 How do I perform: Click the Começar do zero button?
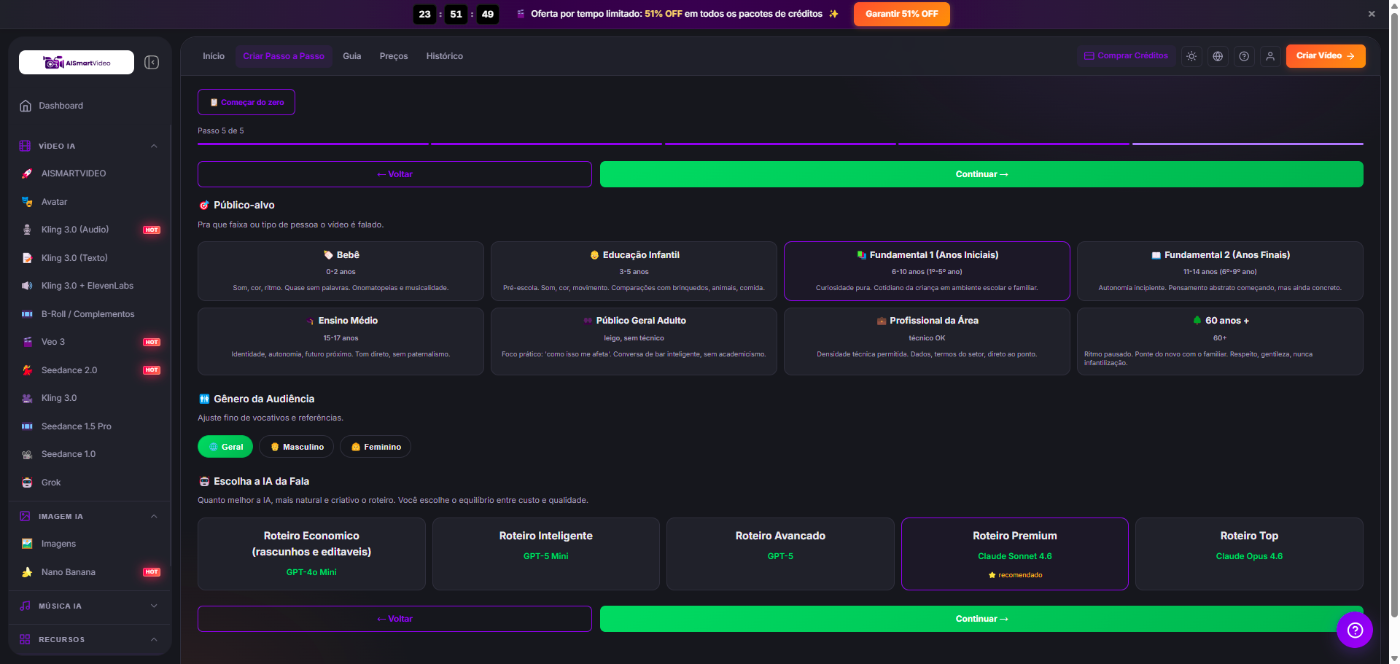[246, 102]
